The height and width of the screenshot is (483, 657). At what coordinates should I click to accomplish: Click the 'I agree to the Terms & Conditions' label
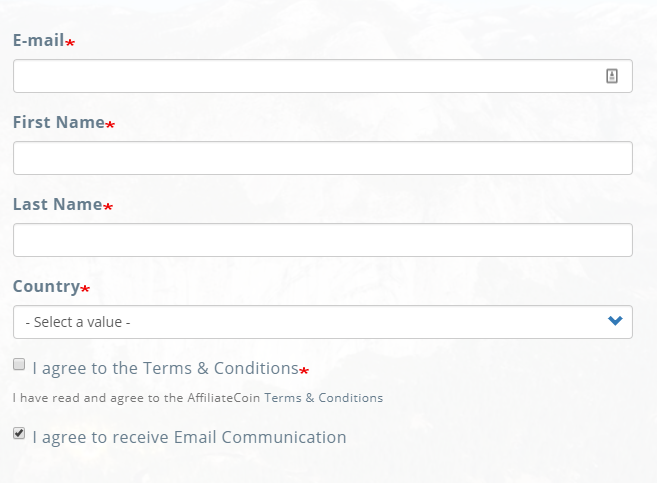(x=165, y=368)
